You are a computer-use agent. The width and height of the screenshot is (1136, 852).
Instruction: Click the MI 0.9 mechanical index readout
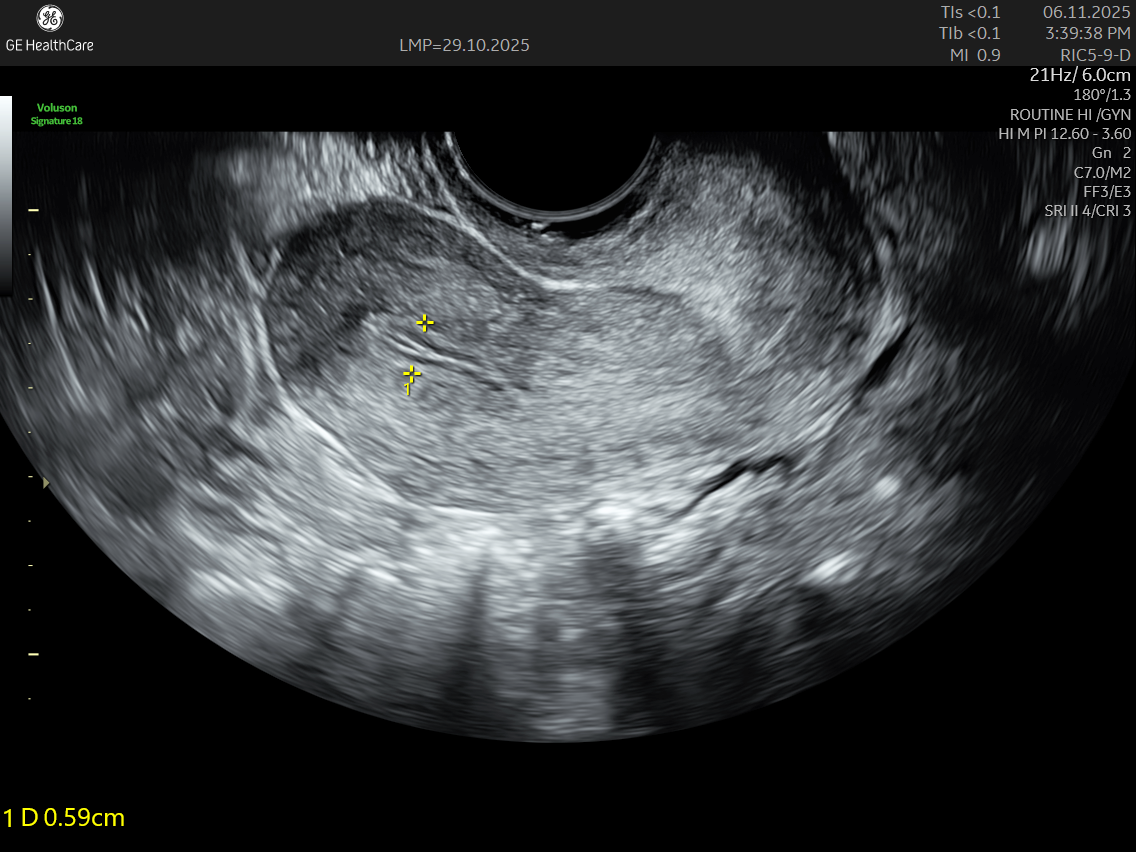(974, 55)
